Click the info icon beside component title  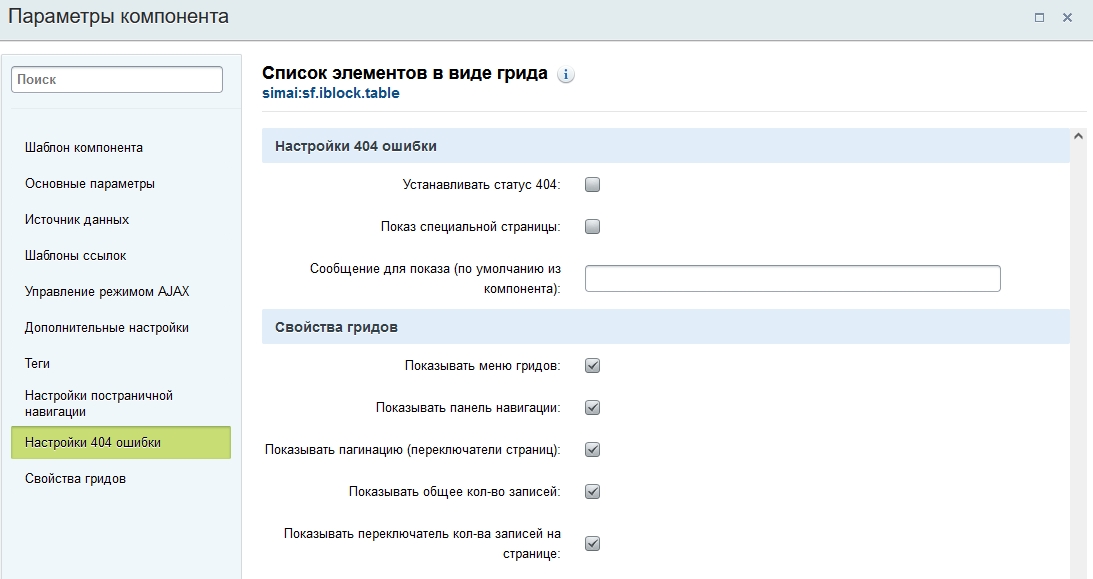point(566,75)
